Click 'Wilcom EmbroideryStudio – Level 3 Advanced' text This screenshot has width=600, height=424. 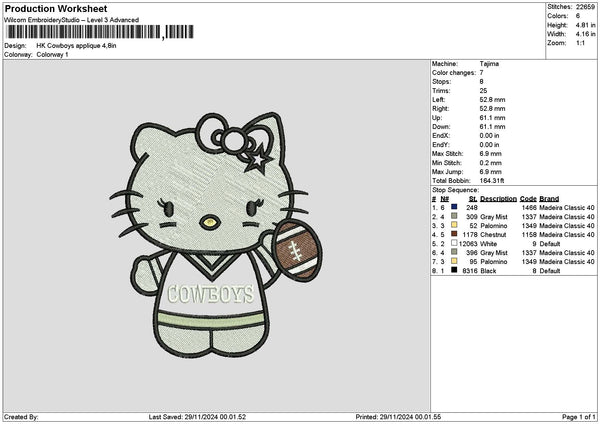coord(72,20)
